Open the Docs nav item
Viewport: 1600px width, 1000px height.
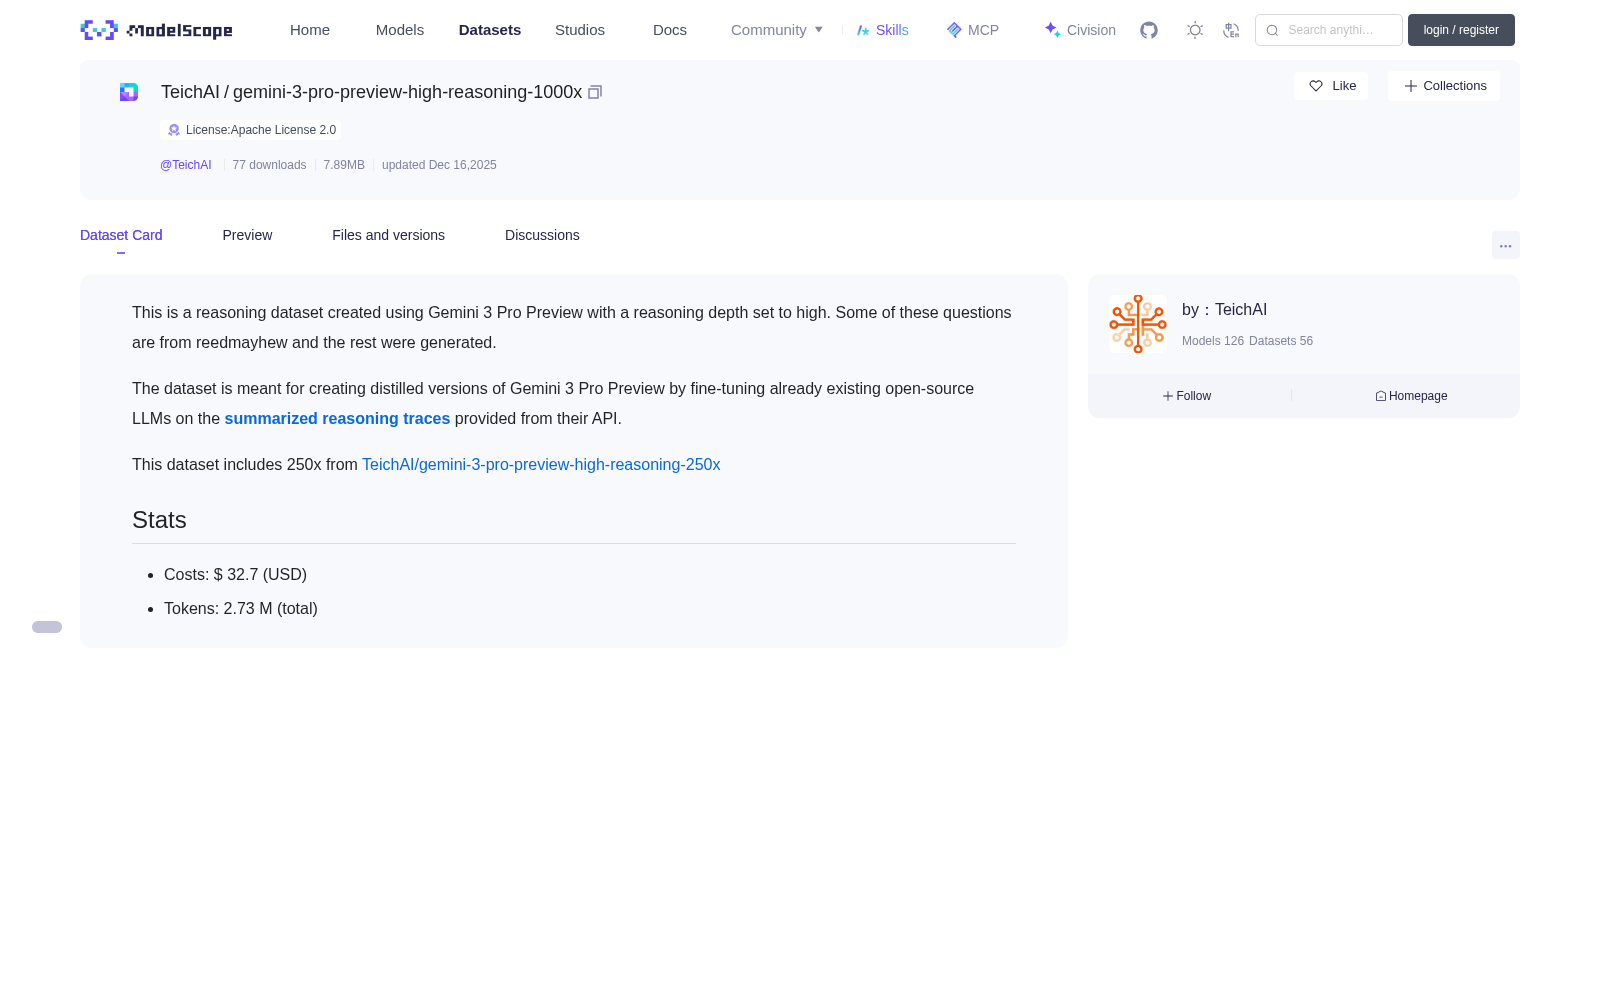point(670,30)
